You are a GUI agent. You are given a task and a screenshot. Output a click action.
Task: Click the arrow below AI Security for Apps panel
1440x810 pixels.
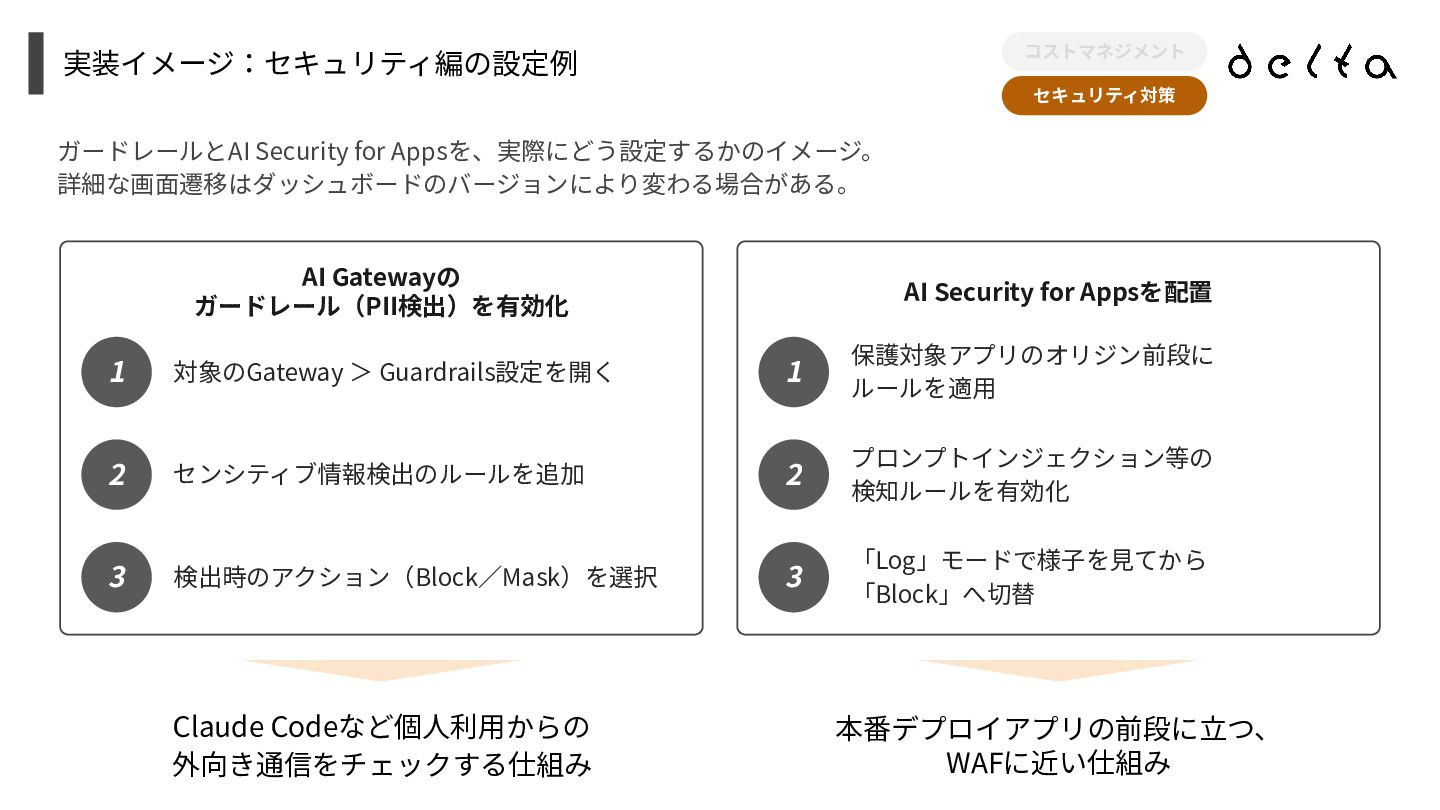tap(1058, 670)
